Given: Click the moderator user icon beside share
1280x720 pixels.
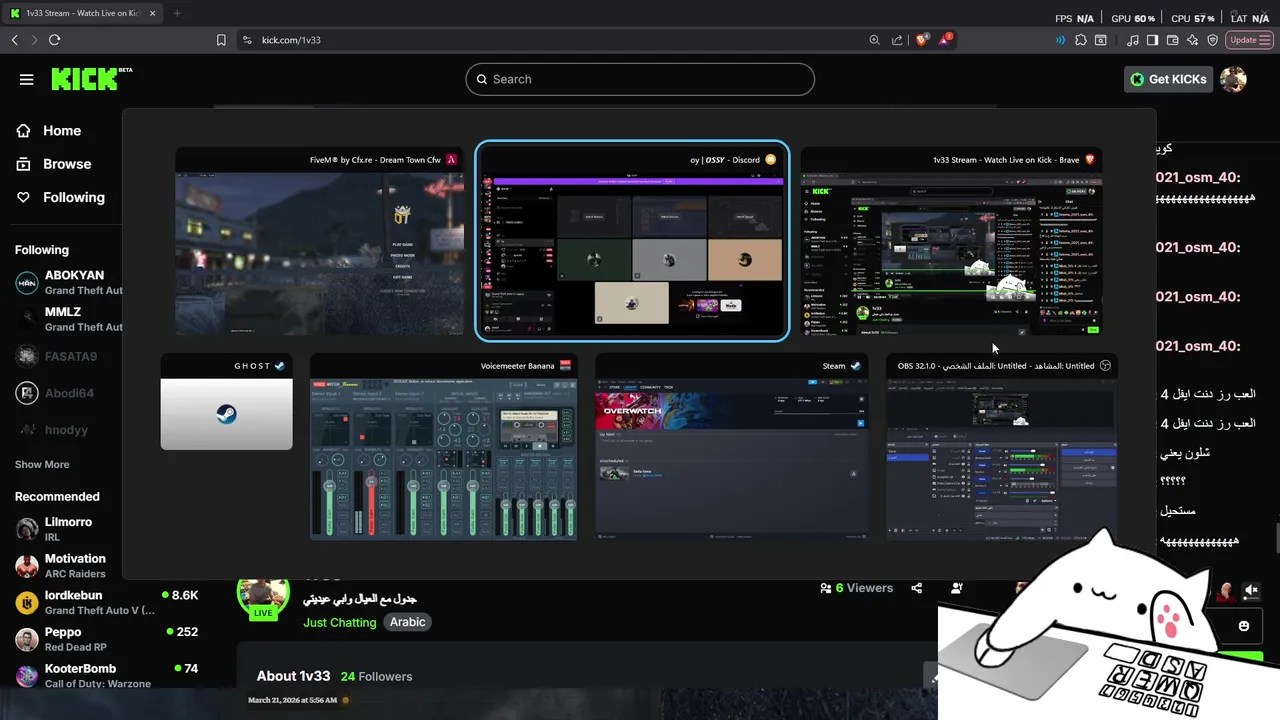Looking at the screenshot, I should (957, 588).
